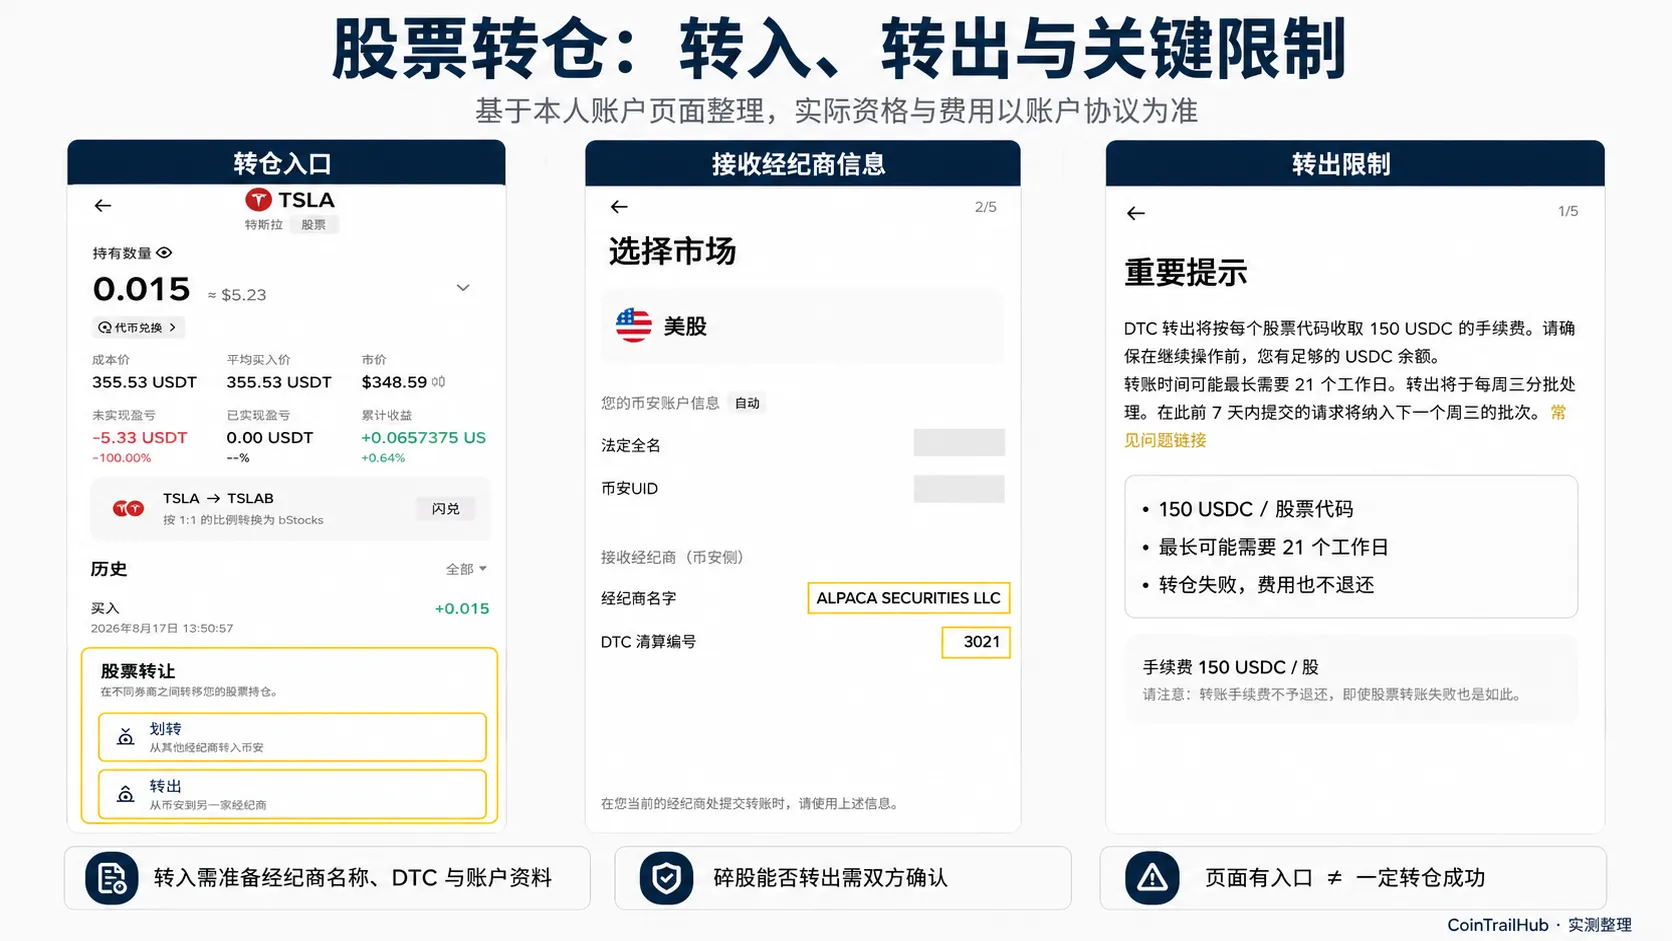The image size is (1672, 941).
Task: Go back from the TSLA holdings screen
Action: coord(103,206)
